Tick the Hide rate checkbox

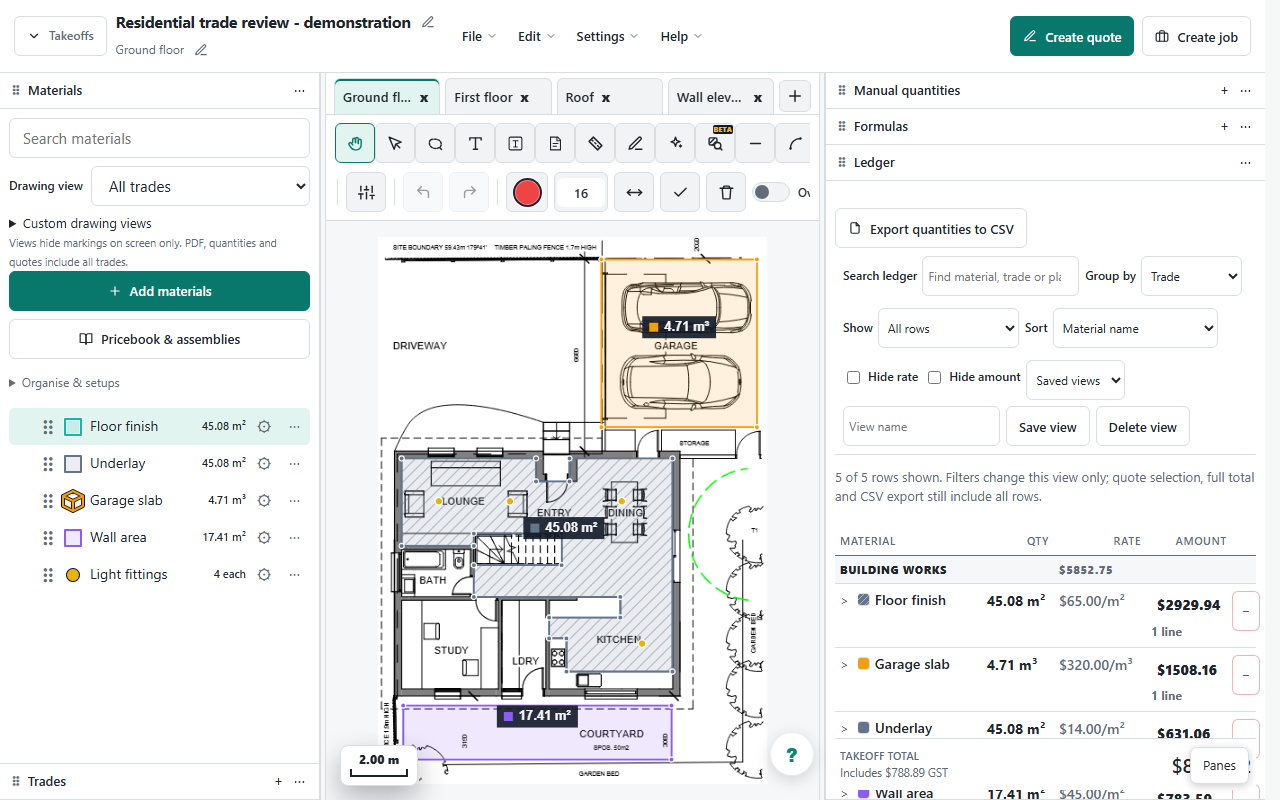click(853, 377)
